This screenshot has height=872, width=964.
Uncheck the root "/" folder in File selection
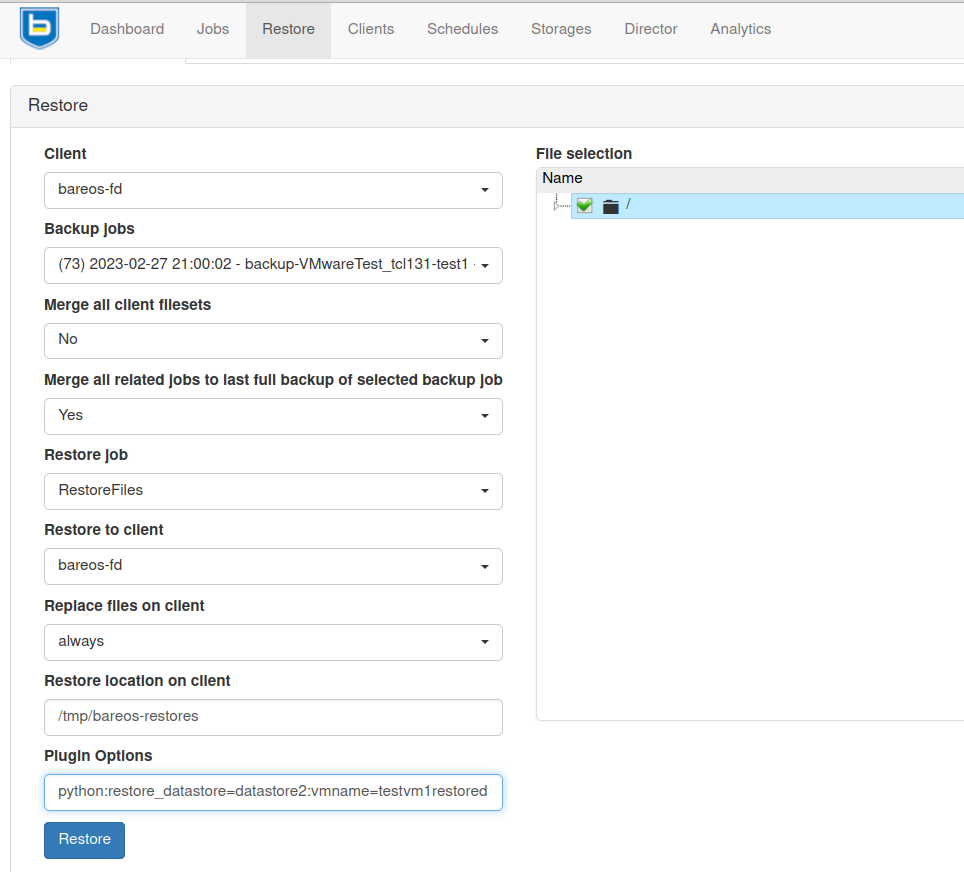pyautogui.click(x=584, y=205)
